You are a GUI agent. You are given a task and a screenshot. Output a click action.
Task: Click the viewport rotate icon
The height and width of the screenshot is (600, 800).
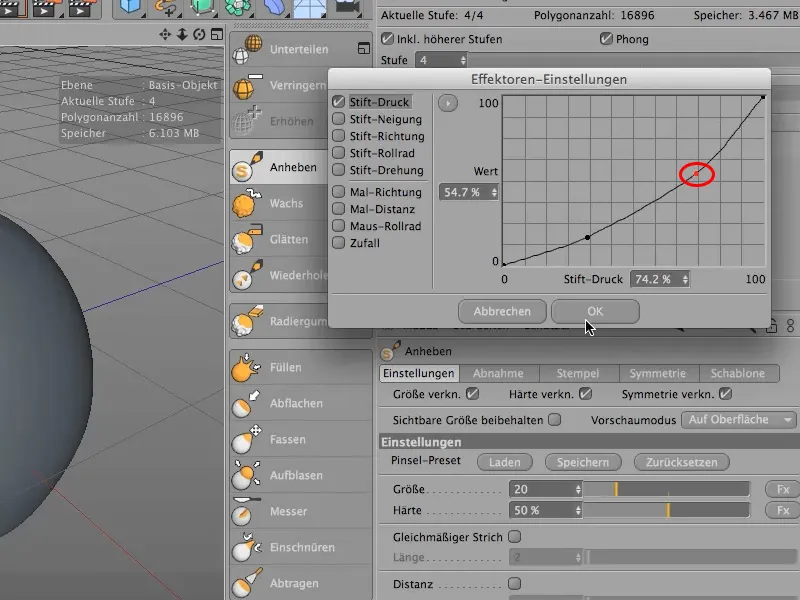point(199,34)
